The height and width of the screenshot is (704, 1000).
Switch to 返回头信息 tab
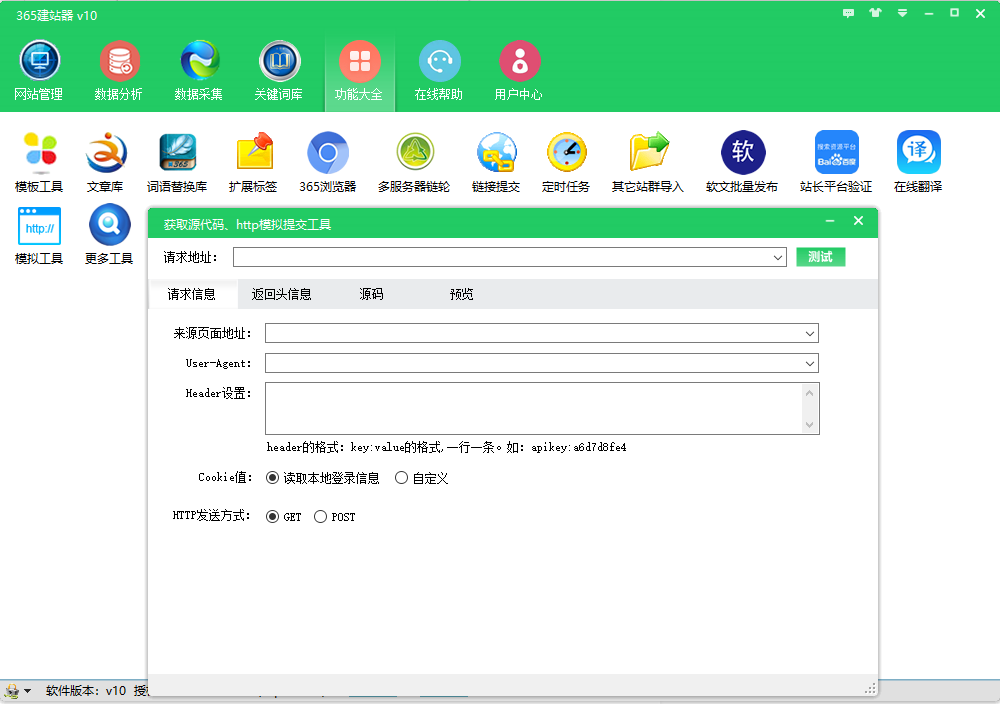[281, 295]
